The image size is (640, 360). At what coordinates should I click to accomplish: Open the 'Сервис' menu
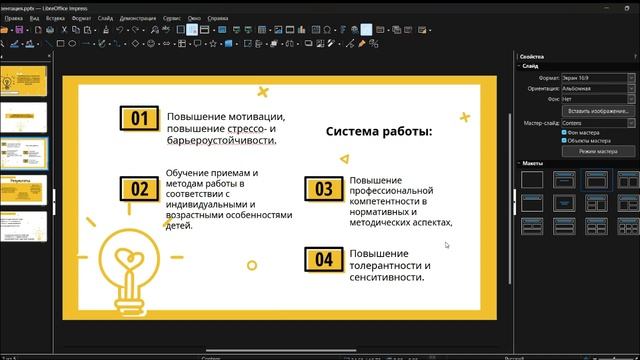(x=172, y=18)
